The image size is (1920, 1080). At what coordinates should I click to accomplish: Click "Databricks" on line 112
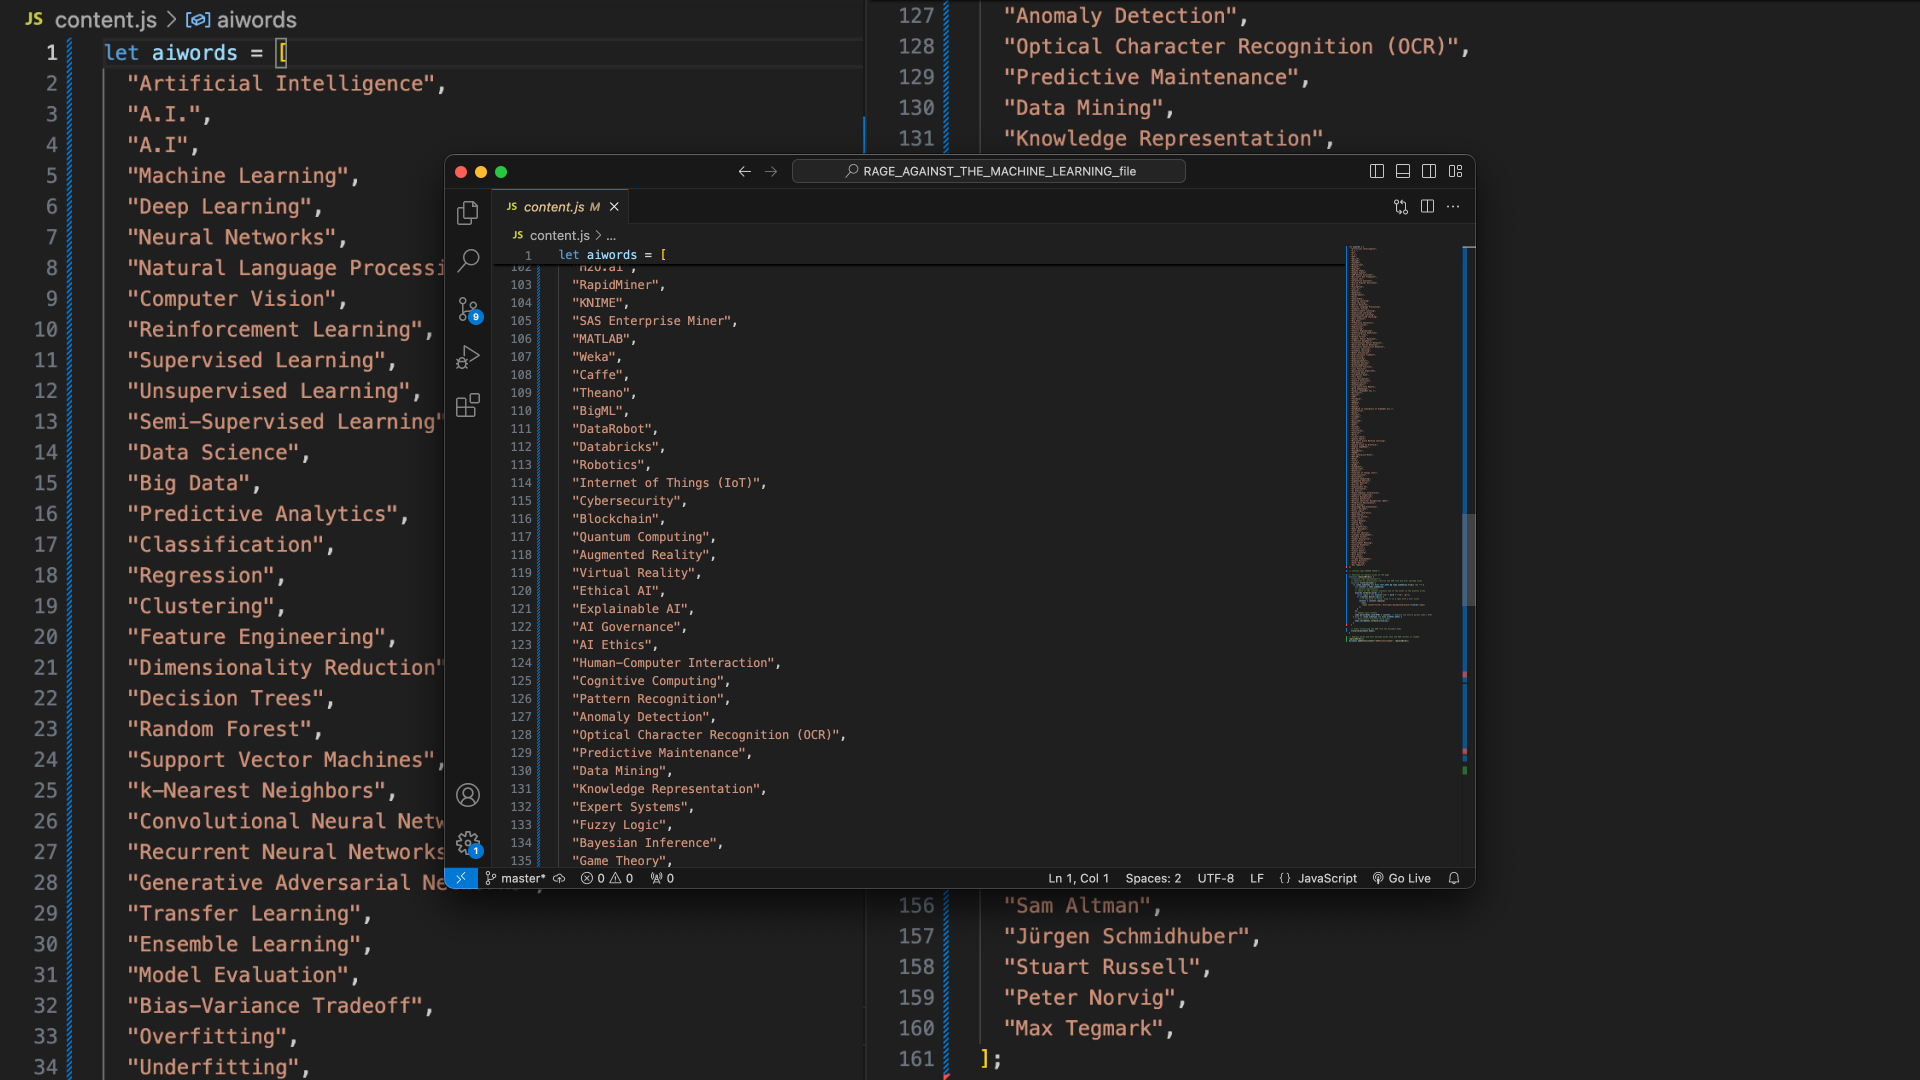[615, 447]
